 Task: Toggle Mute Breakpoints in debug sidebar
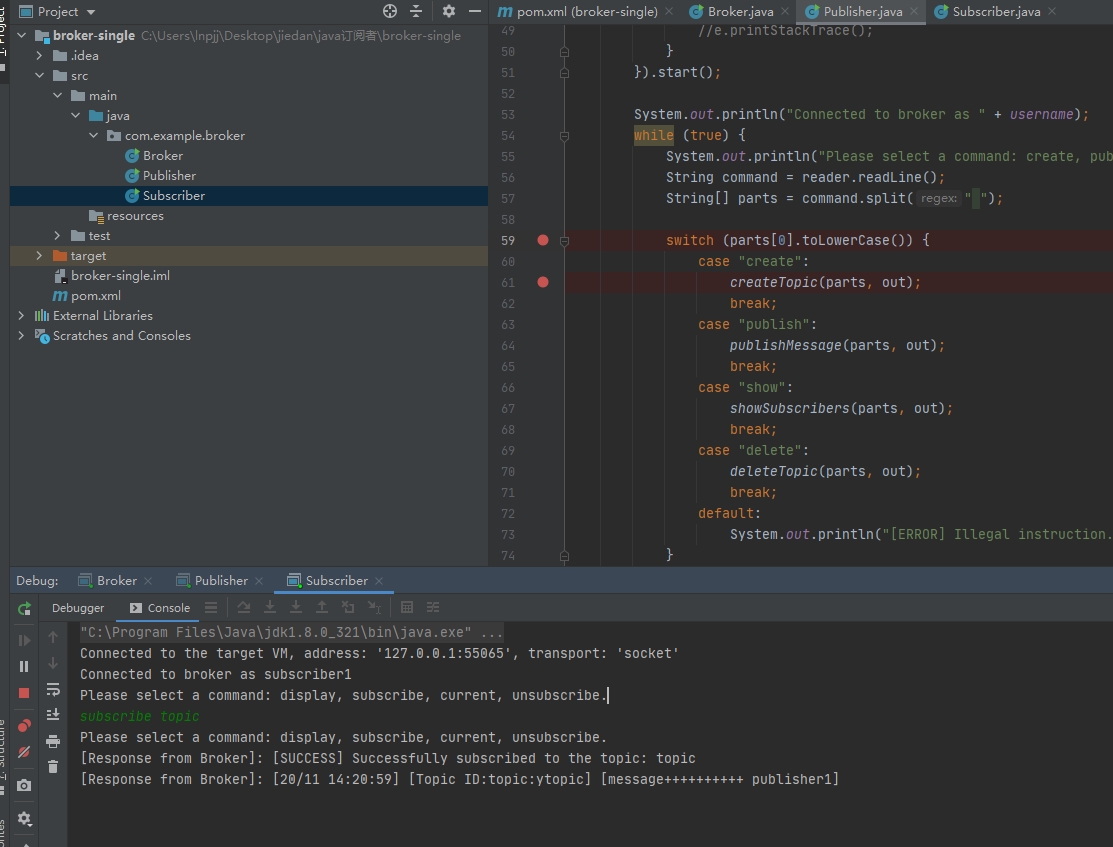(x=25, y=752)
